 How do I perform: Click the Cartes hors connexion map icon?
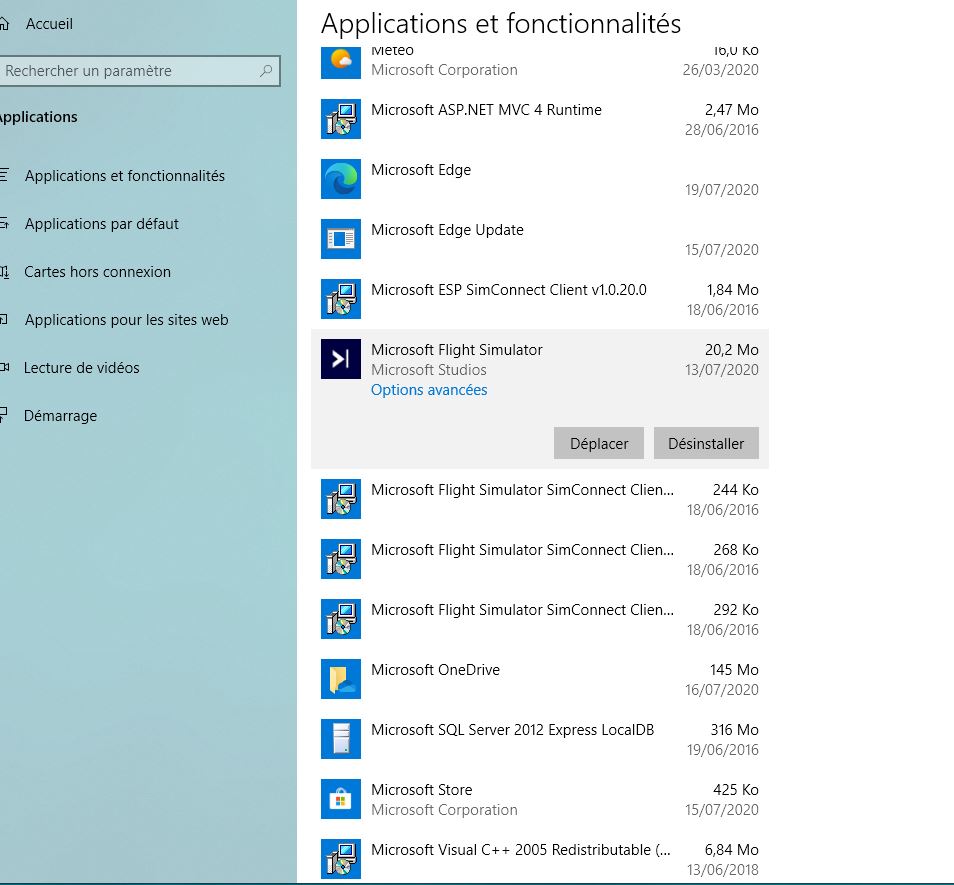click(x=4, y=271)
